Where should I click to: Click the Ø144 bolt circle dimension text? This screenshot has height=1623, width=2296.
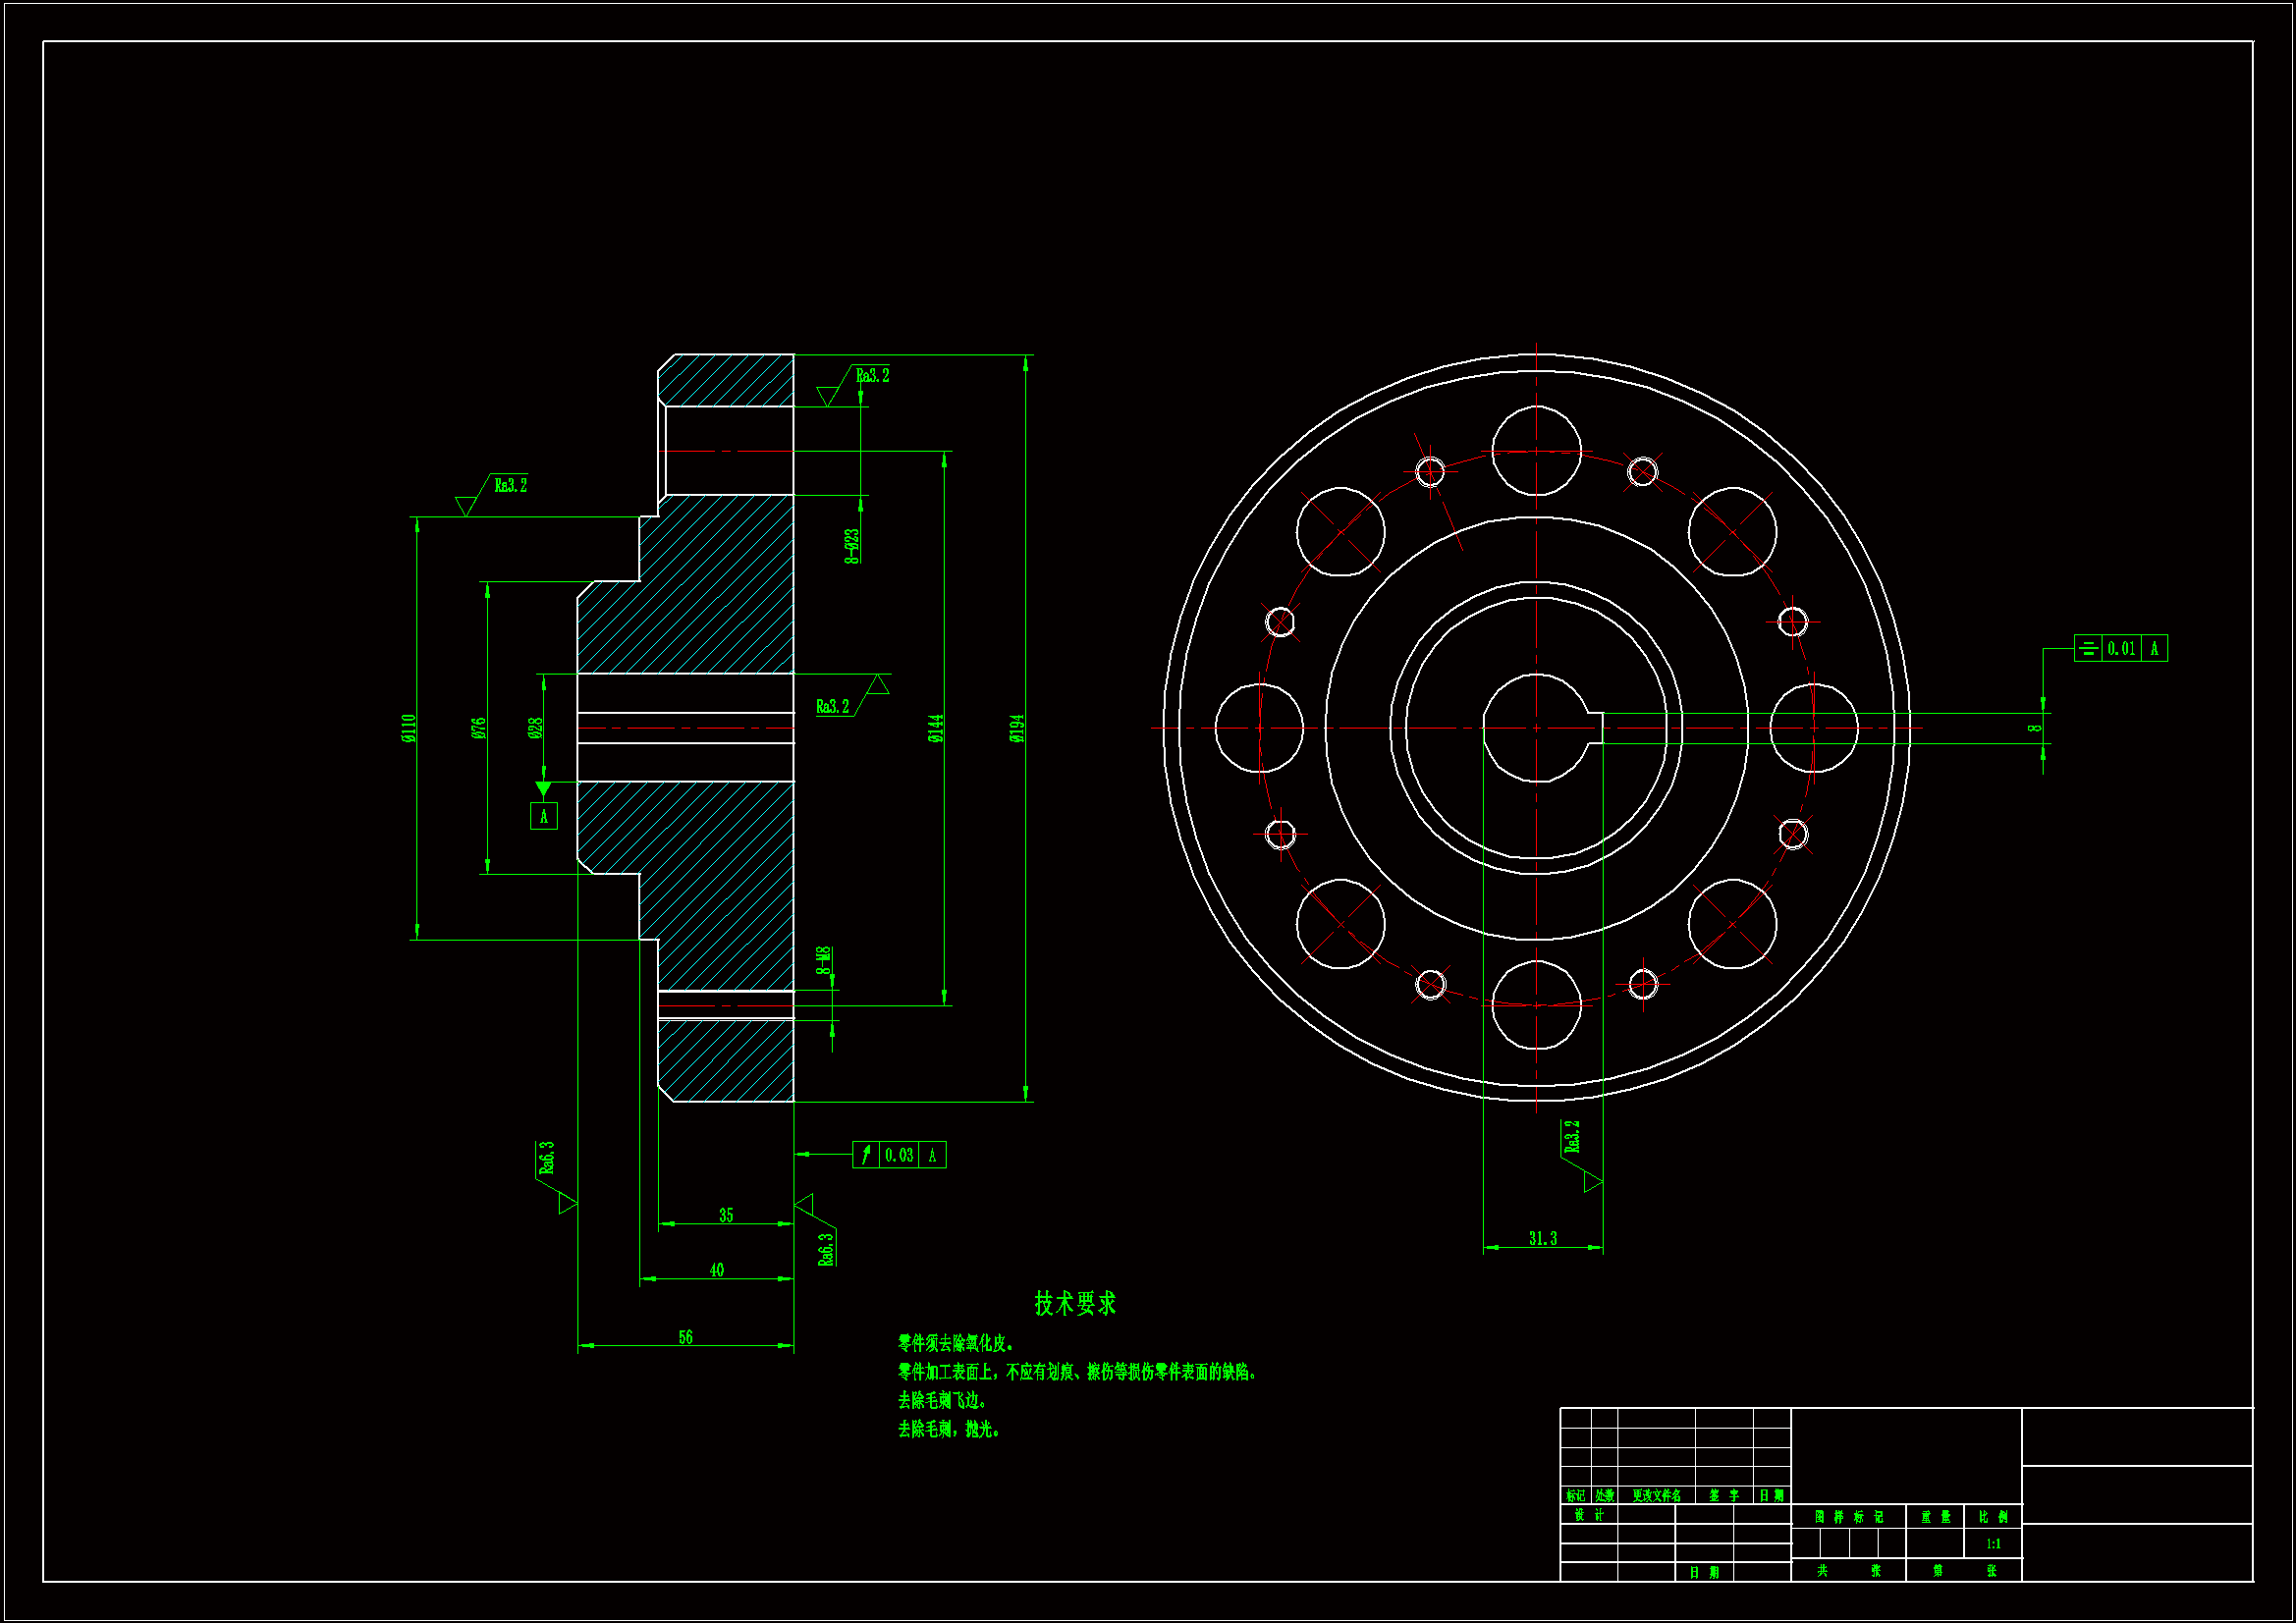(936, 728)
